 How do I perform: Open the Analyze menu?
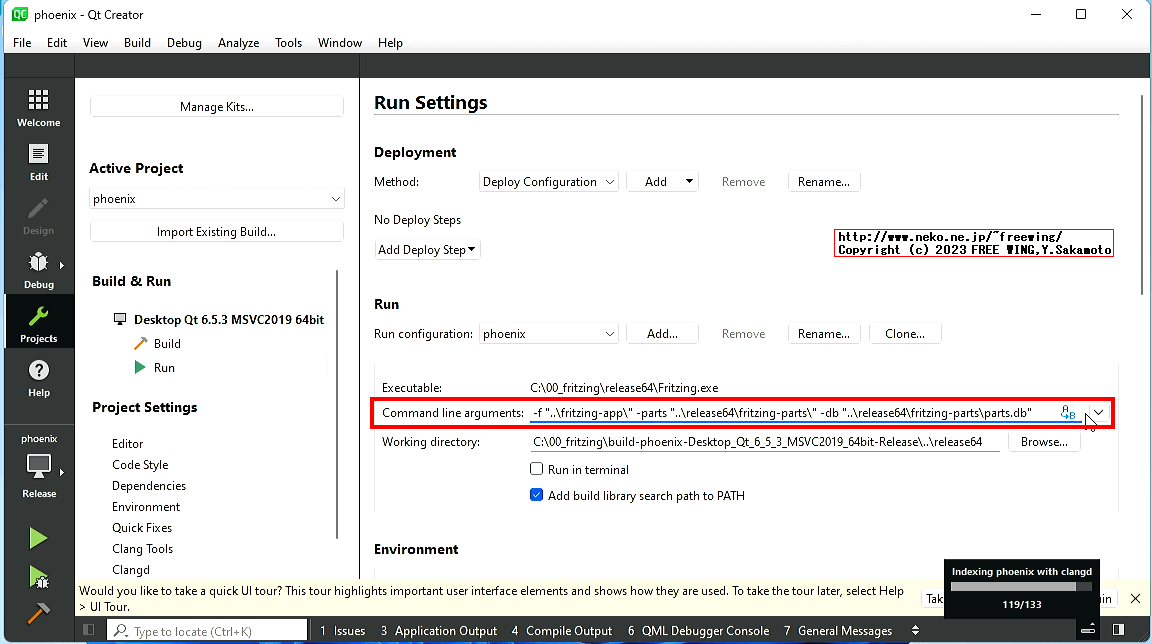pyautogui.click(x=238, y=43)
